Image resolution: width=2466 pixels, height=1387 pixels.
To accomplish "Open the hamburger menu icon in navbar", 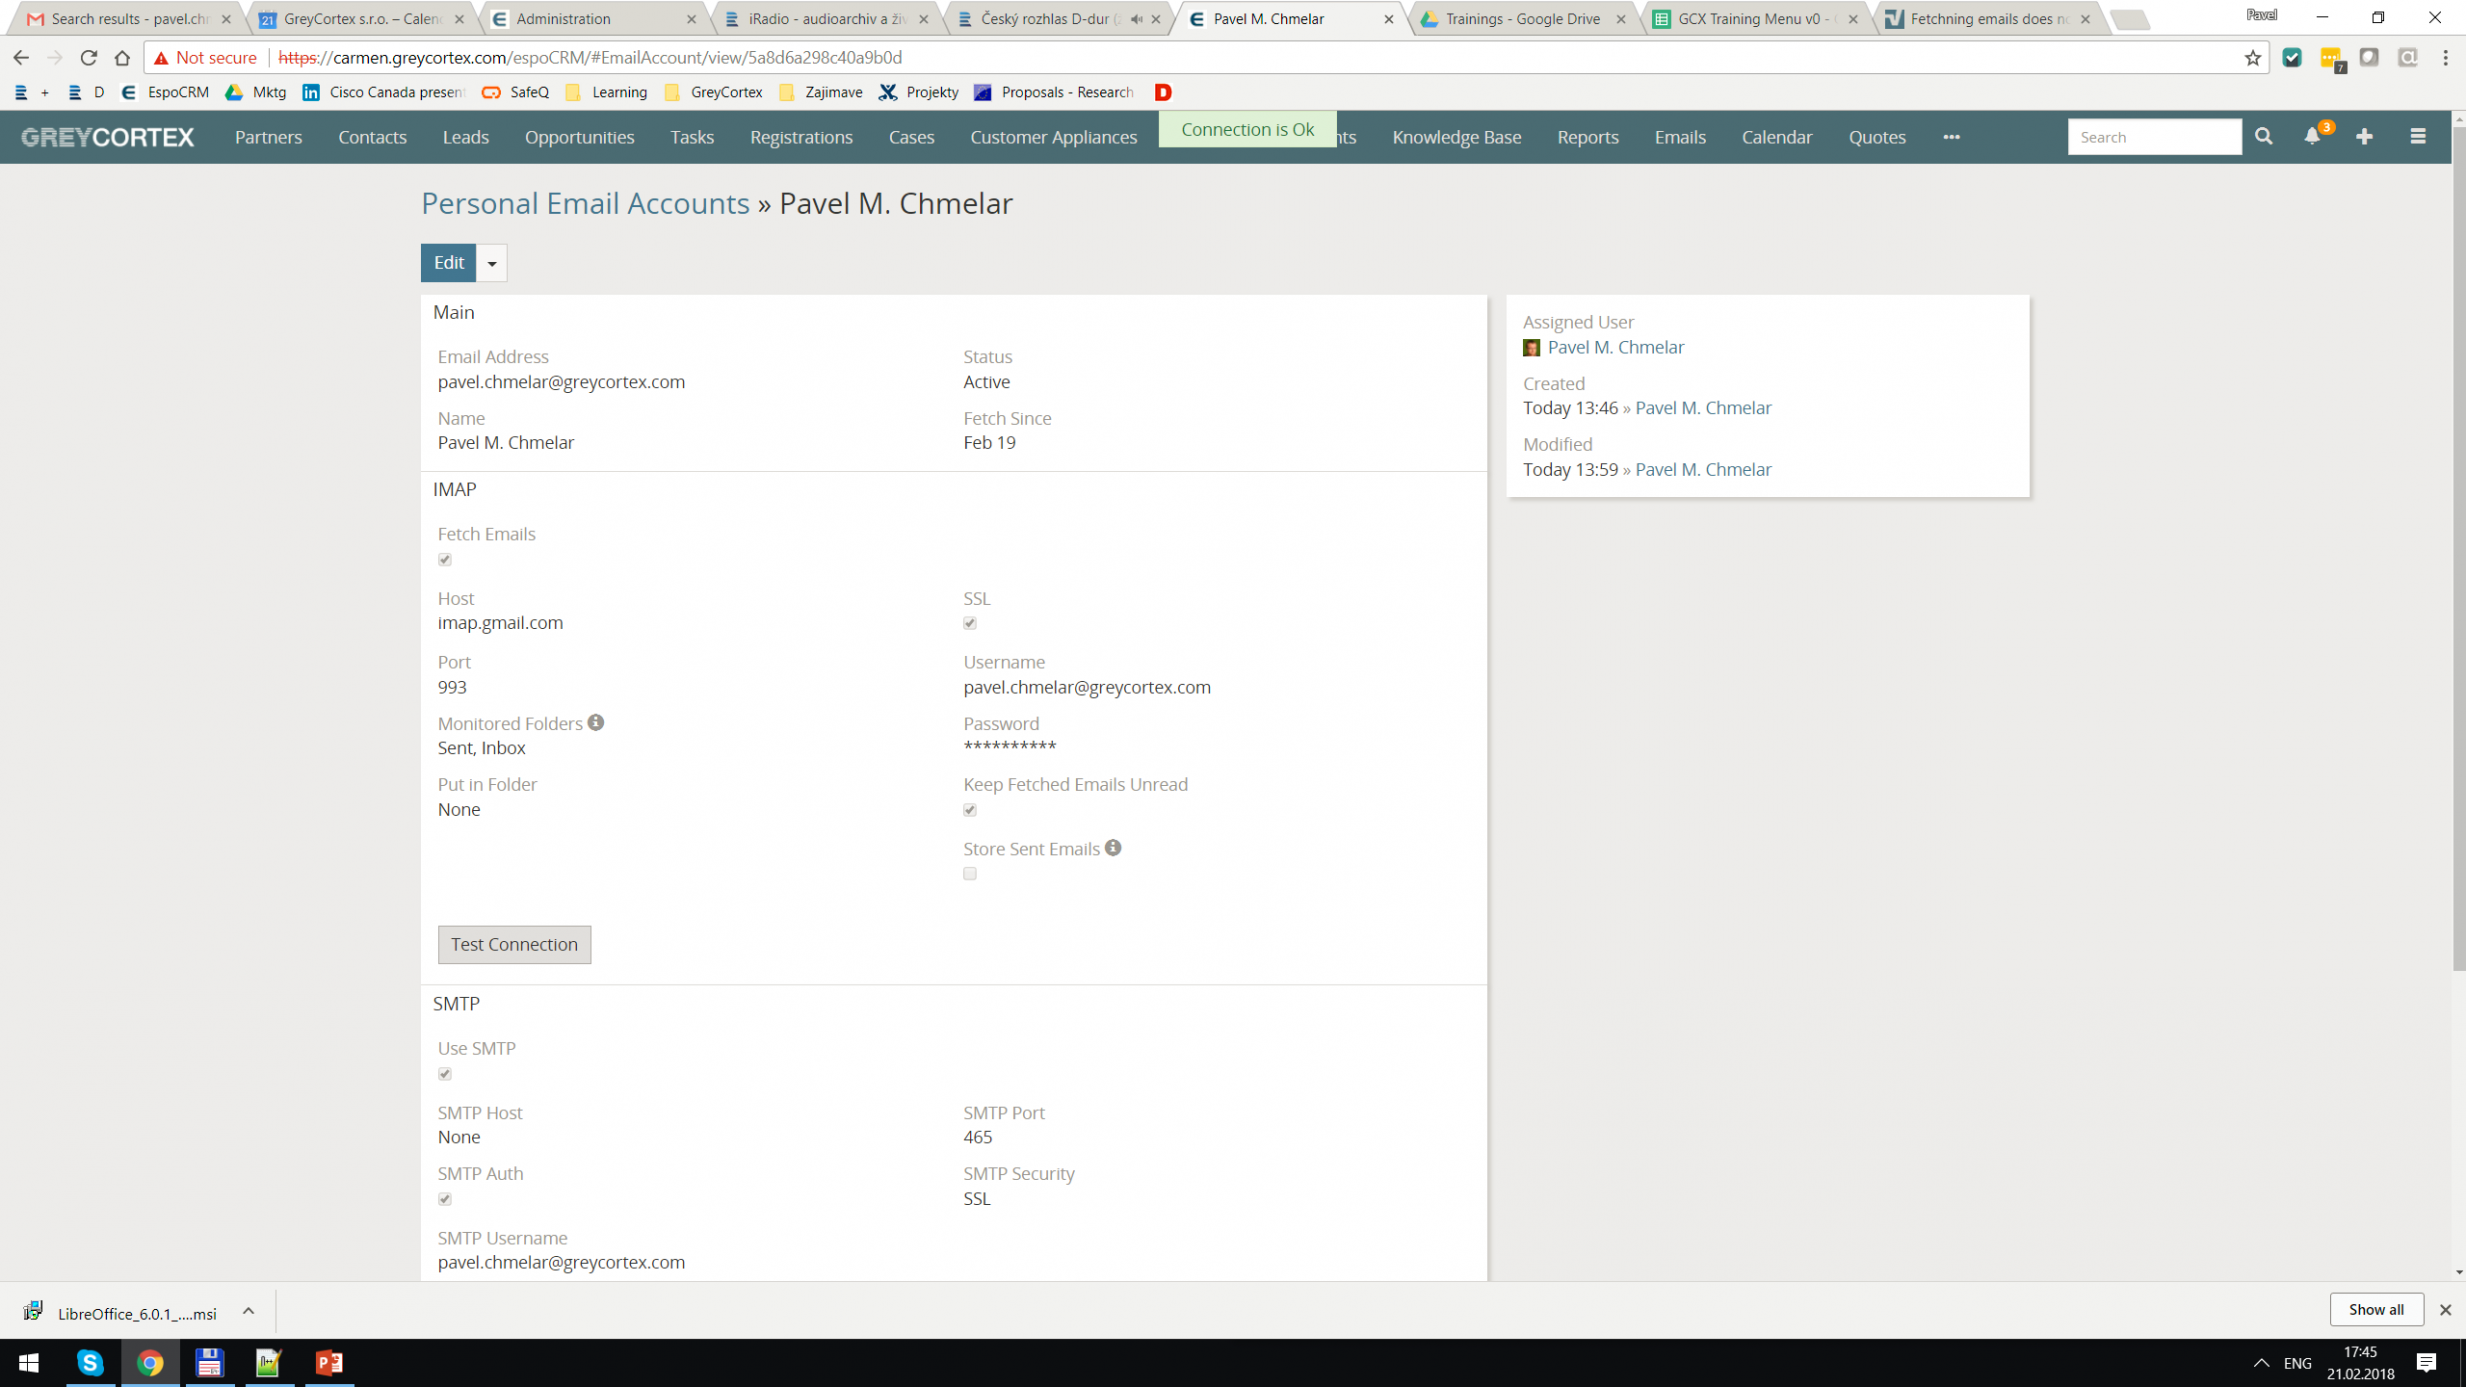I will pos(2417,137).
